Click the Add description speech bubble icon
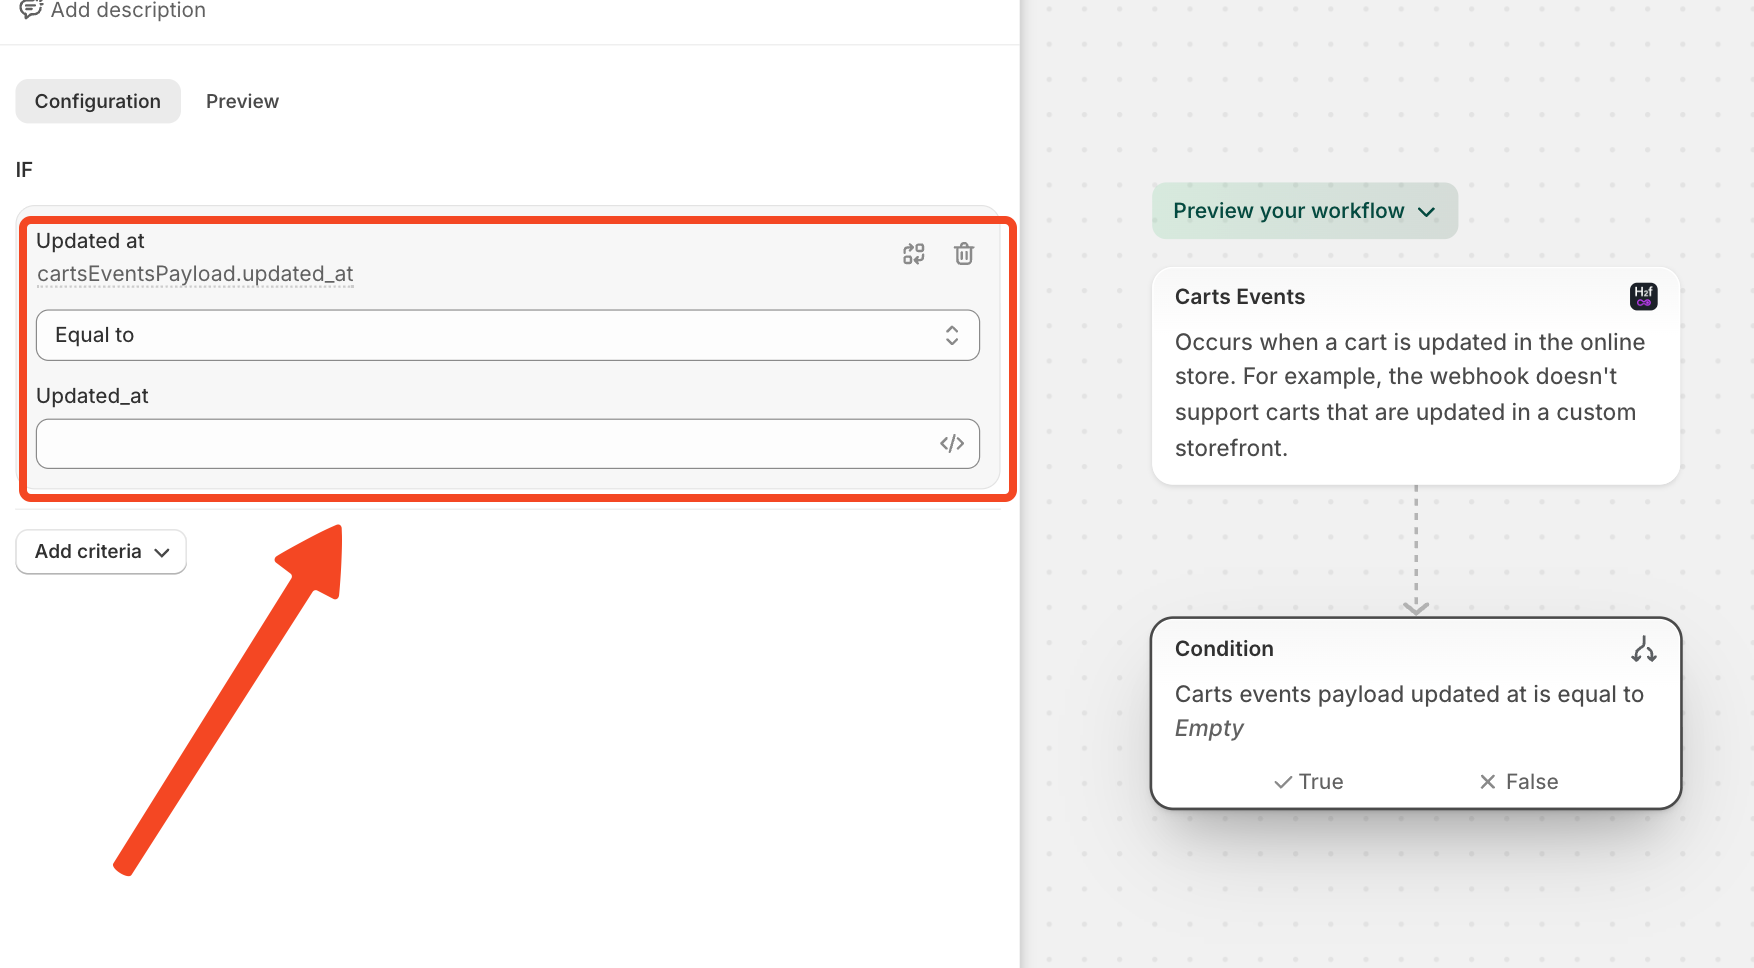The height and width of the screenshot is (968, 1754). [31, 10]
